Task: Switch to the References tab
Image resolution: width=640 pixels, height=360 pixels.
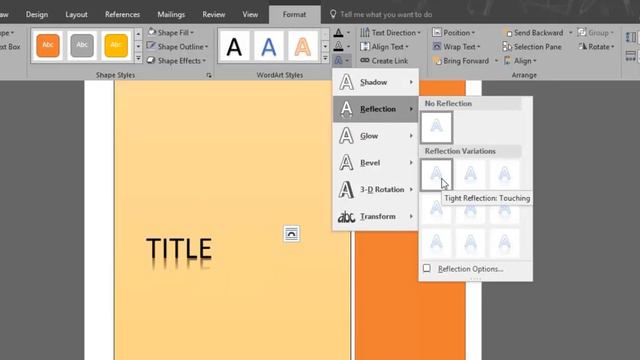Action: [122, 14]
